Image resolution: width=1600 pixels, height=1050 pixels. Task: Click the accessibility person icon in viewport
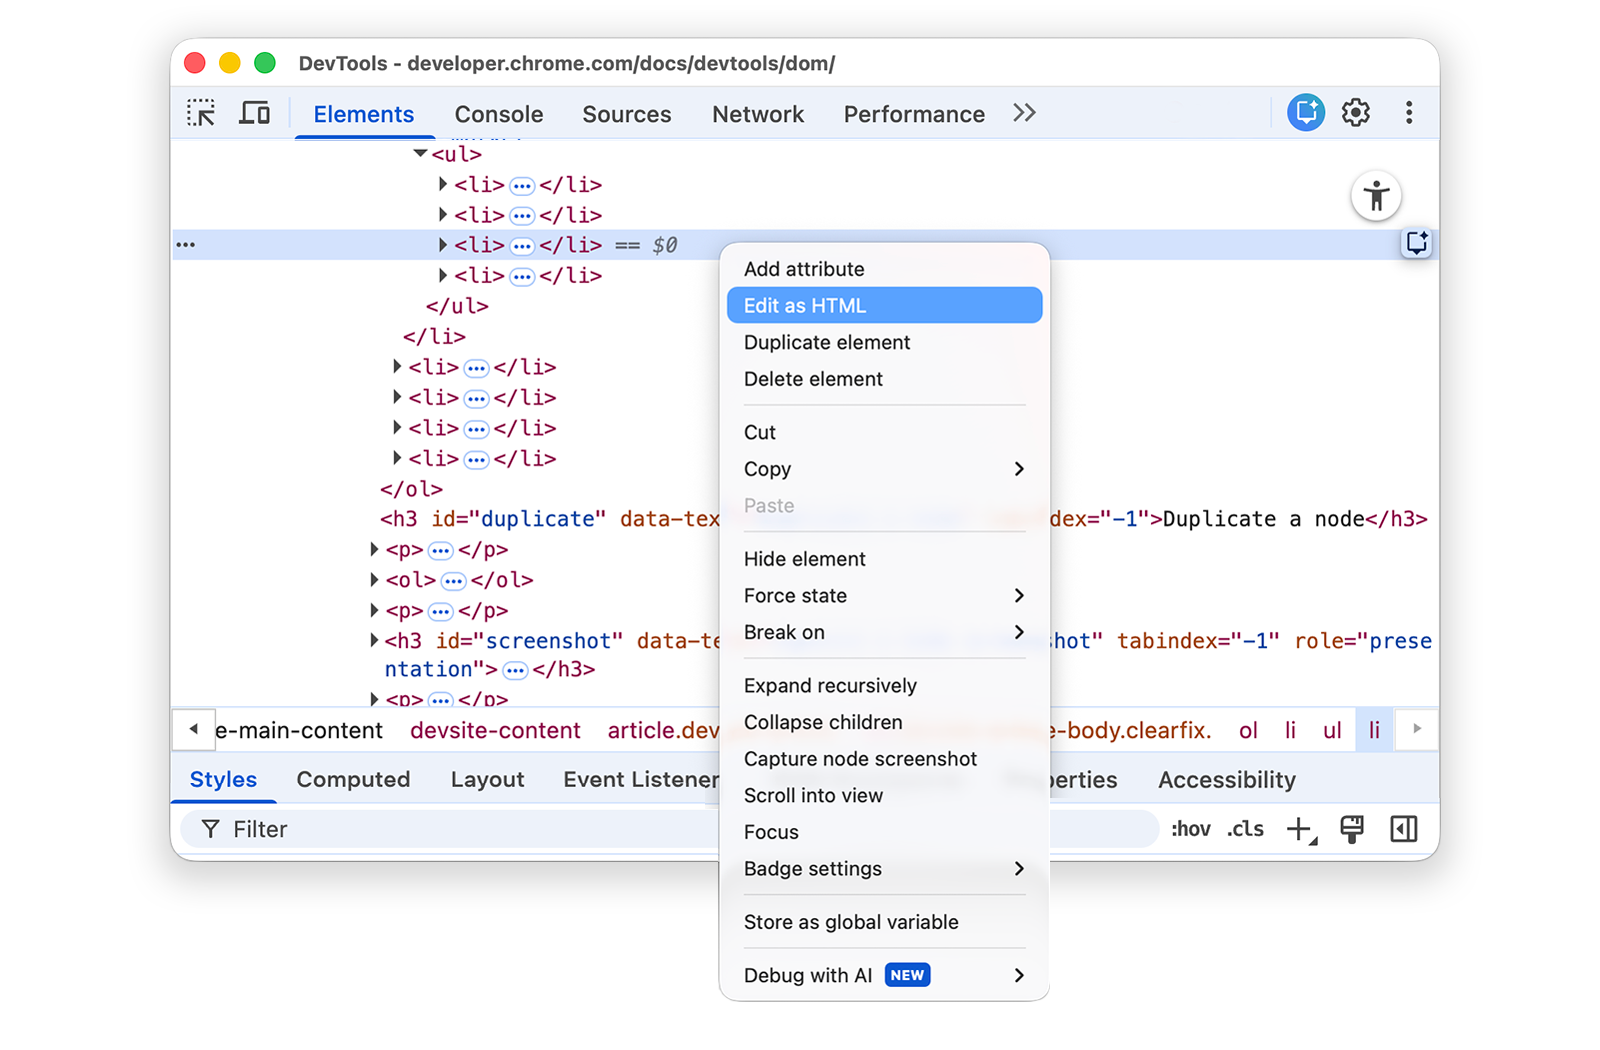(x=1377, y=196)
